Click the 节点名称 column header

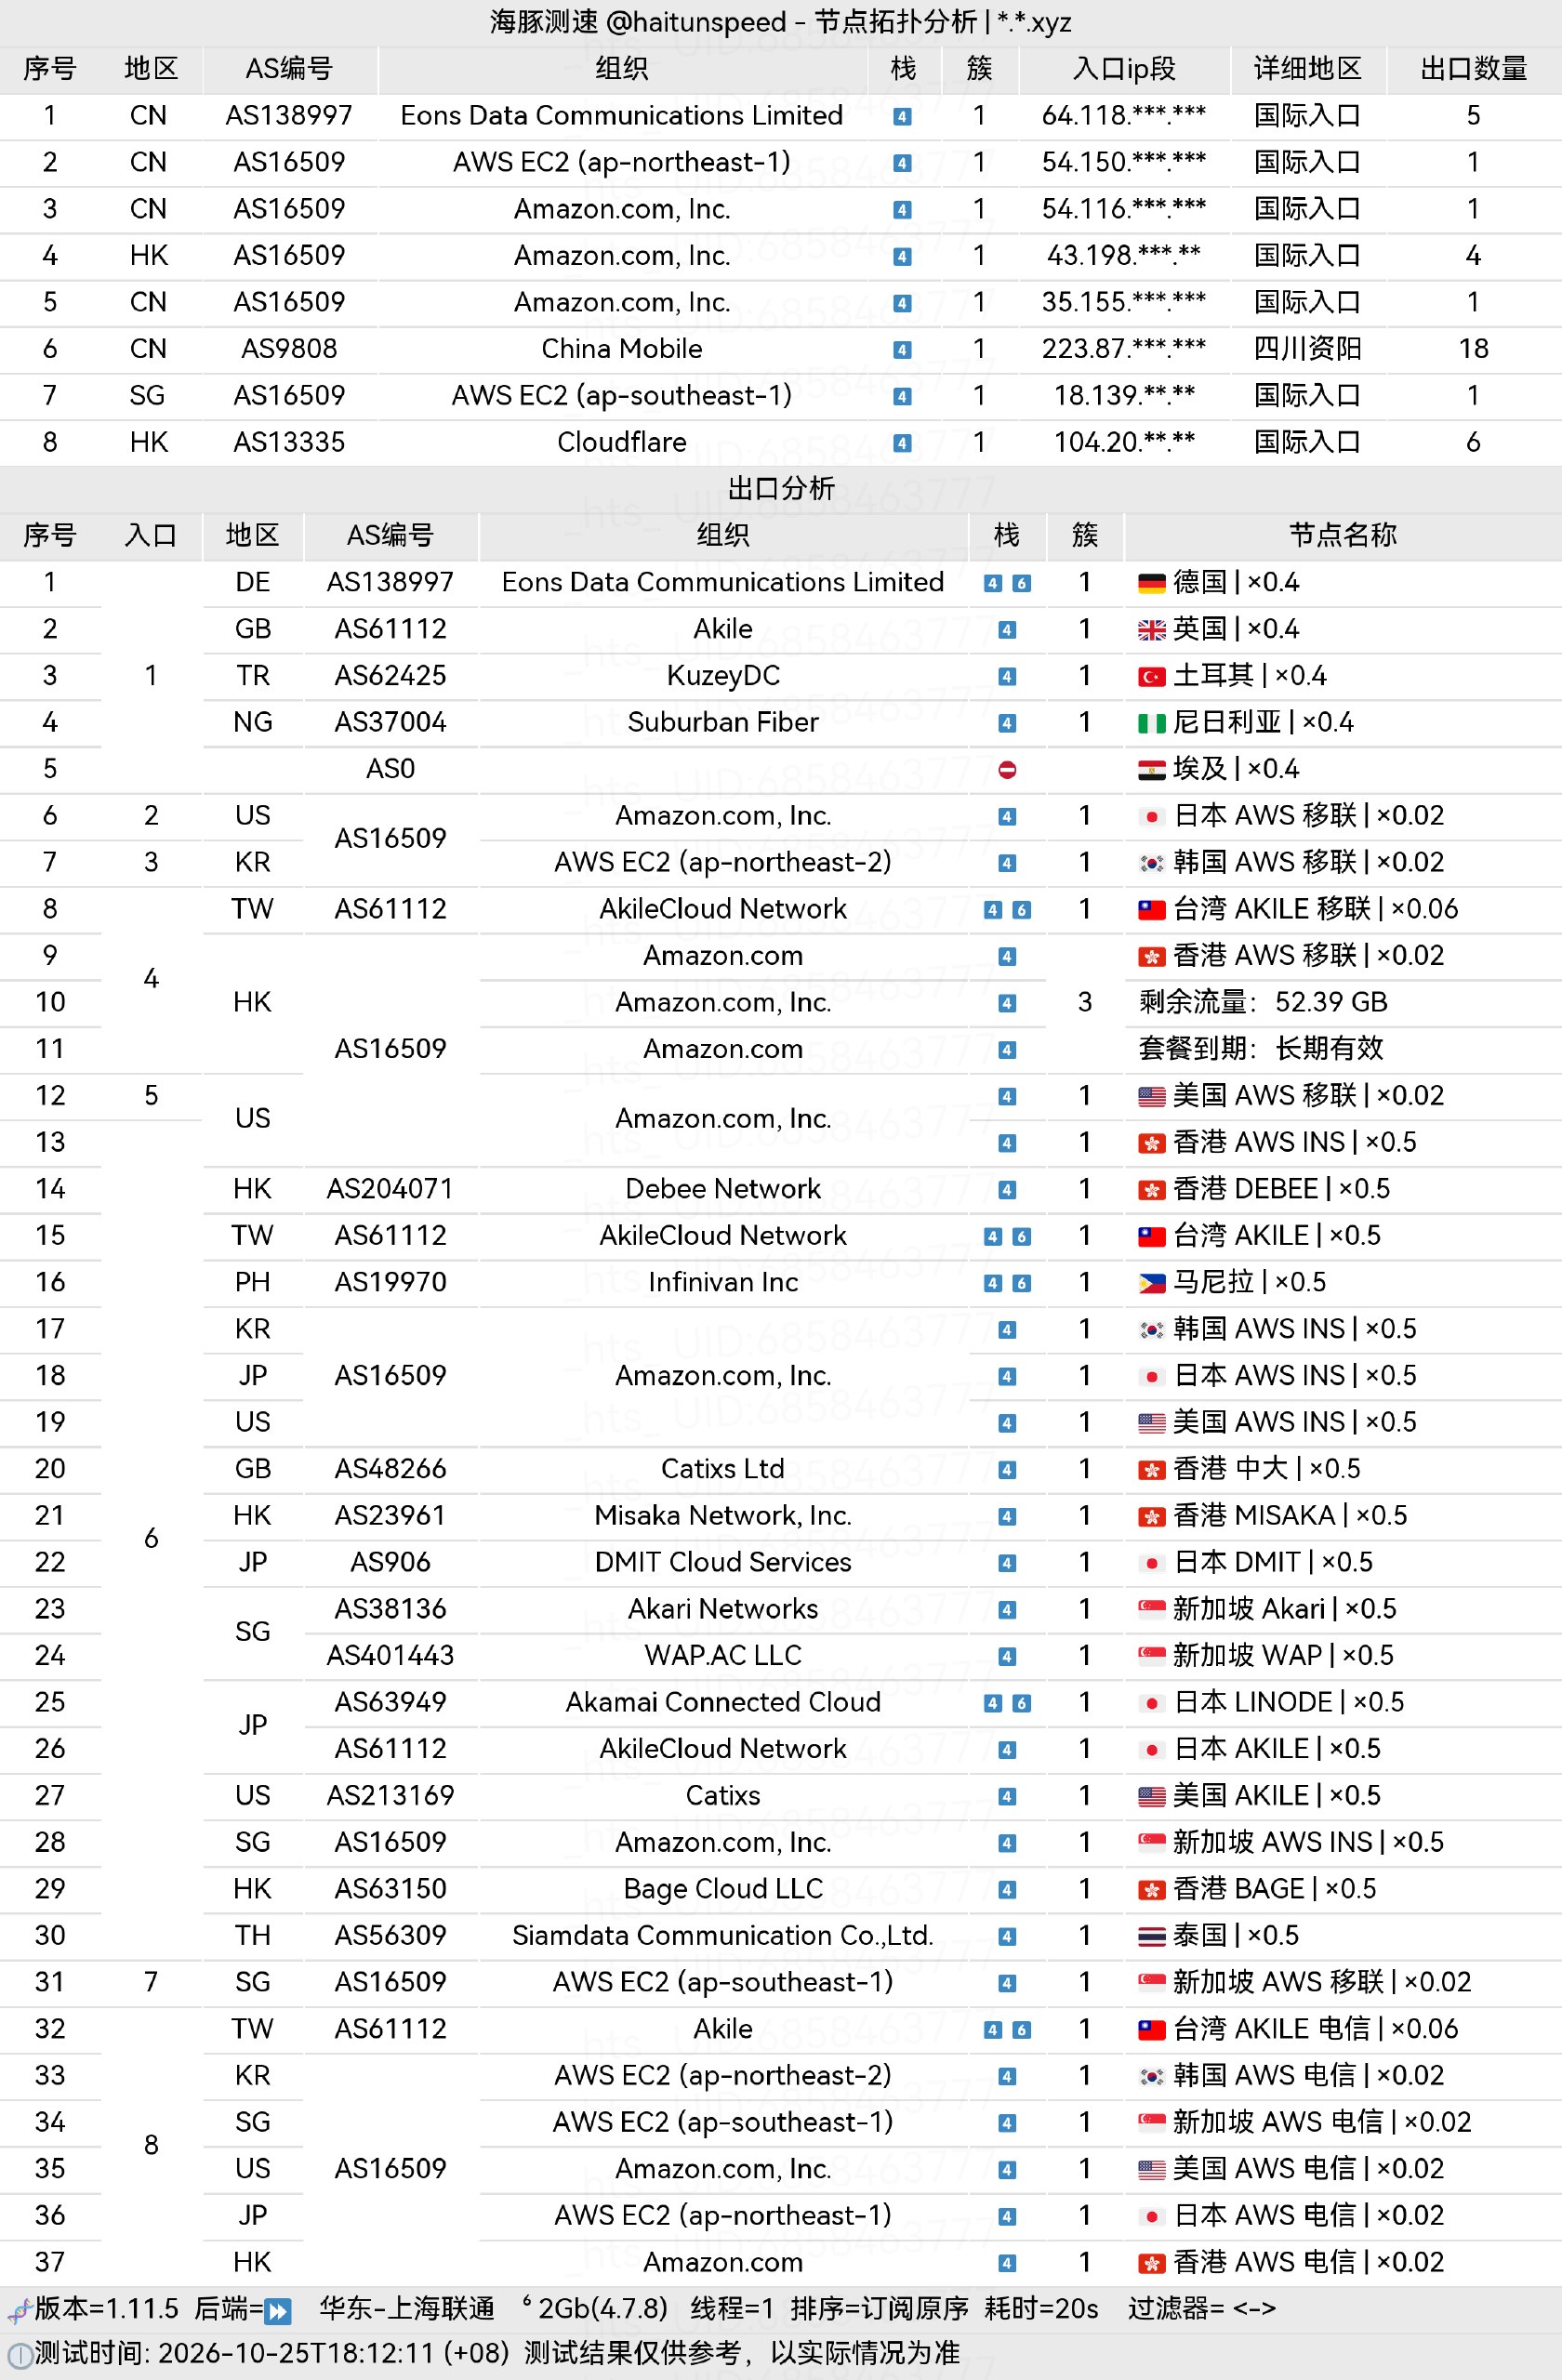(1342, 535)
